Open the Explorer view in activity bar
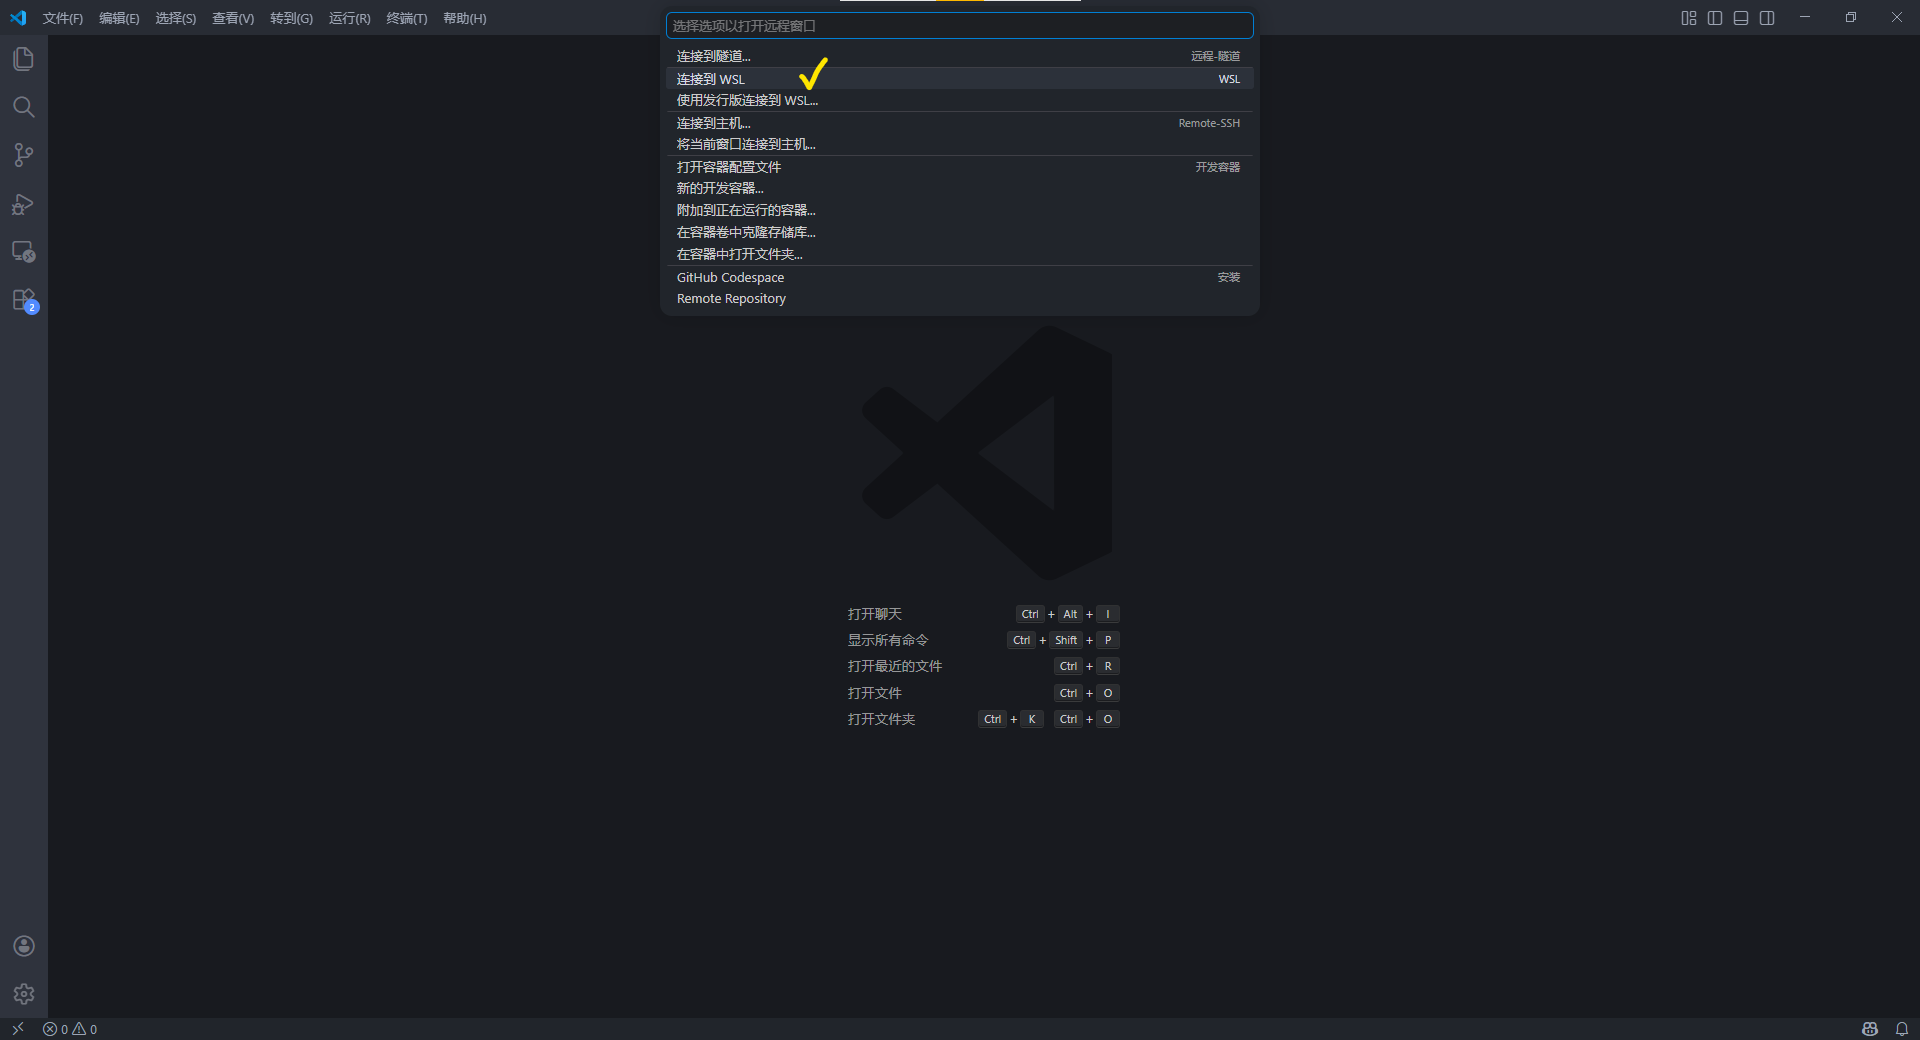 click(x=24, y=59)
